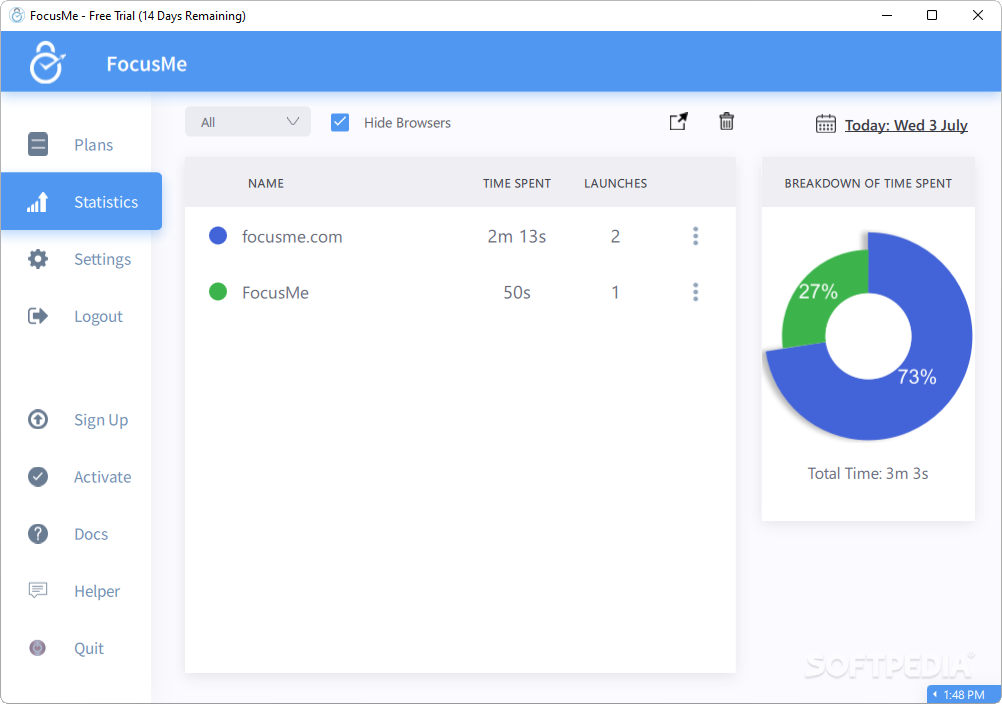Open the Helper entry
The width and height of the screenshot is (1002, 704).
point(96,591)
